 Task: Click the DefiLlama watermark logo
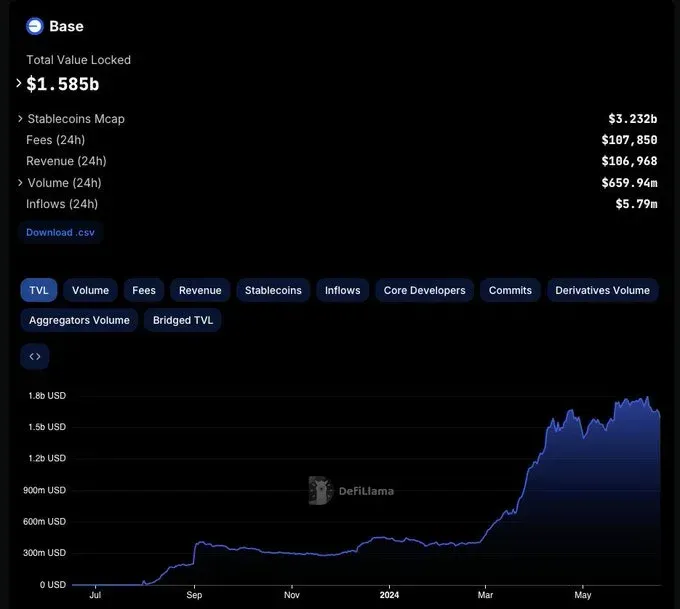[351, 491]
